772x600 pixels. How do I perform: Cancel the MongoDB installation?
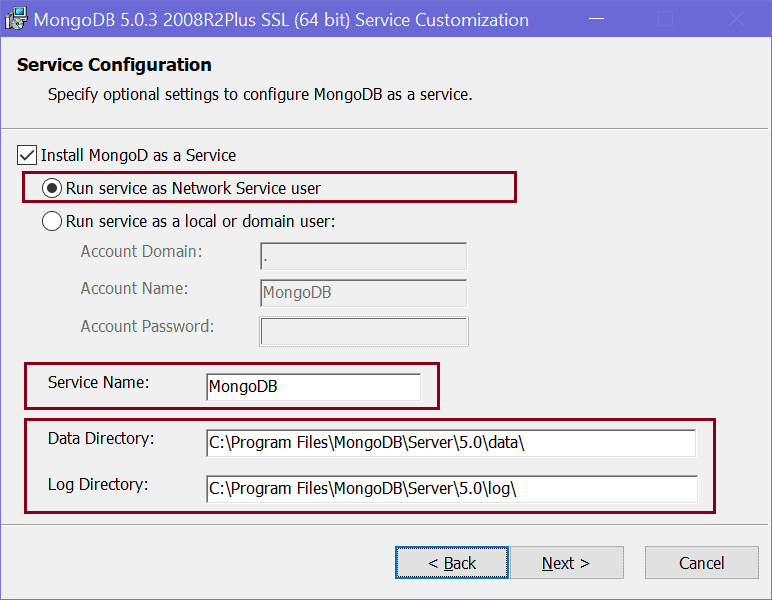pyautogui.click(x=701, y=563)
